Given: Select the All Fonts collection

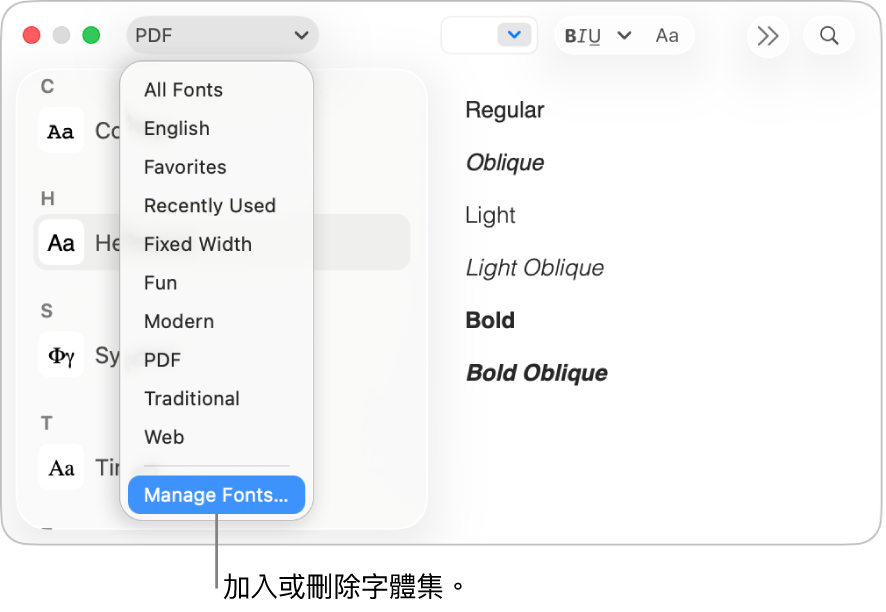Looking at the screenshot, I should [x=183, y=90].
